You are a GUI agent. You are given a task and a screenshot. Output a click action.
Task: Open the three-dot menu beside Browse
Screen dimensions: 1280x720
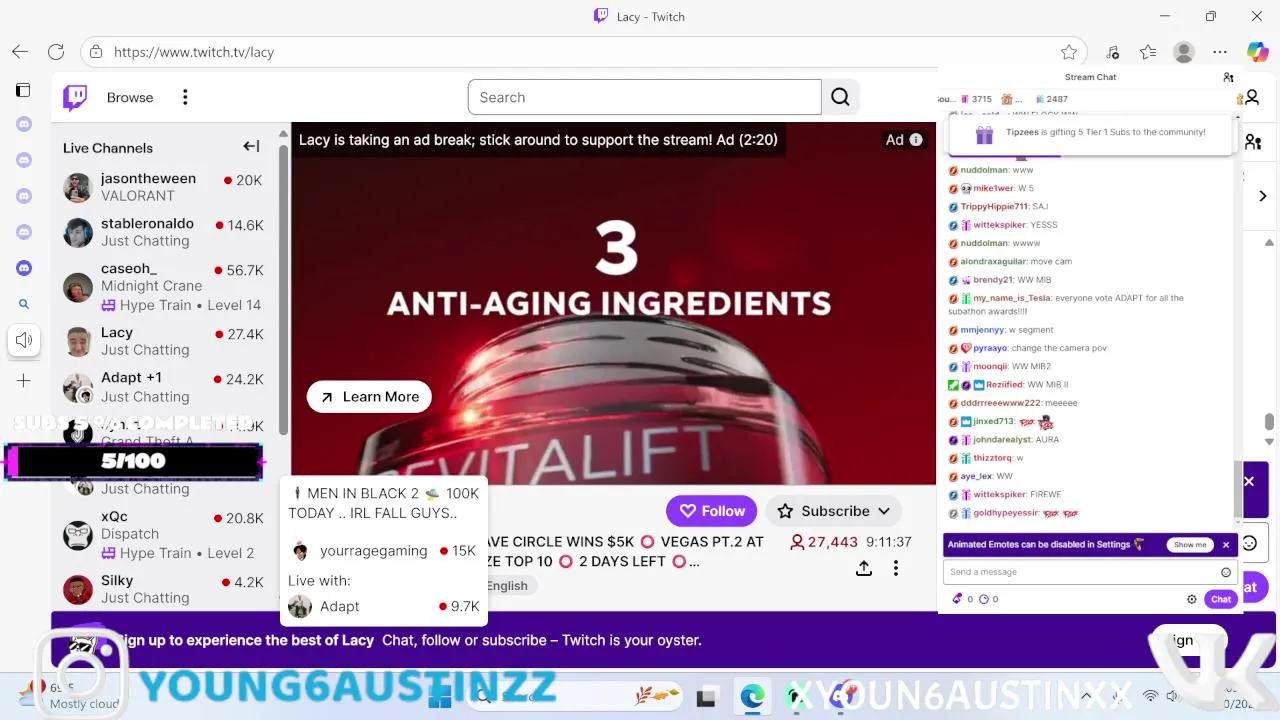[x=185, y=97]
